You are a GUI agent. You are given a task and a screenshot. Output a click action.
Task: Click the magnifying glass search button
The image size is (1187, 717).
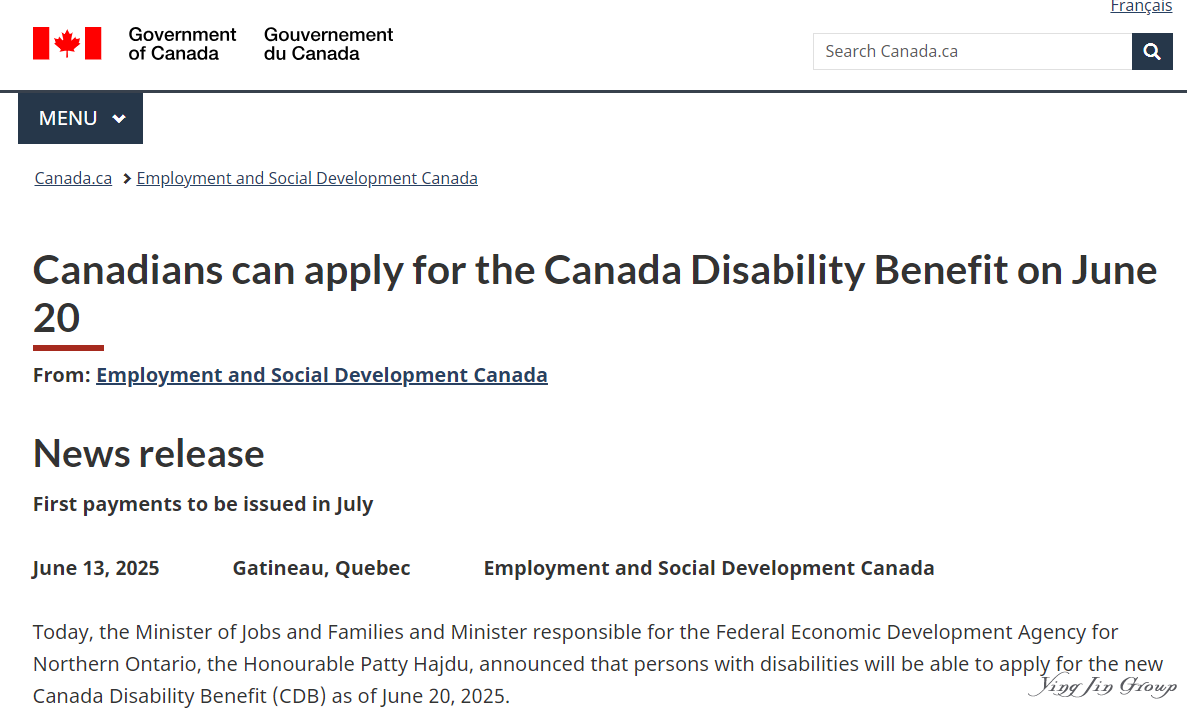pos(1152,51)
